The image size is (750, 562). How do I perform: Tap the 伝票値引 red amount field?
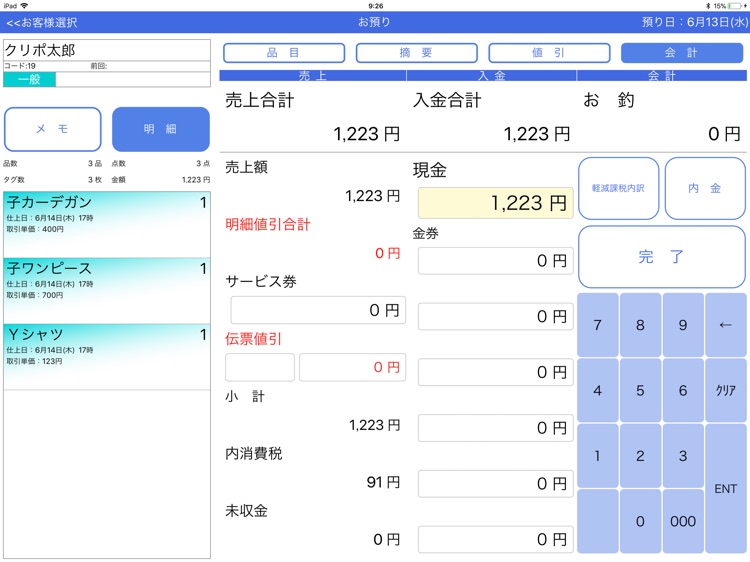pyautogui.click(x=353, y=367)
